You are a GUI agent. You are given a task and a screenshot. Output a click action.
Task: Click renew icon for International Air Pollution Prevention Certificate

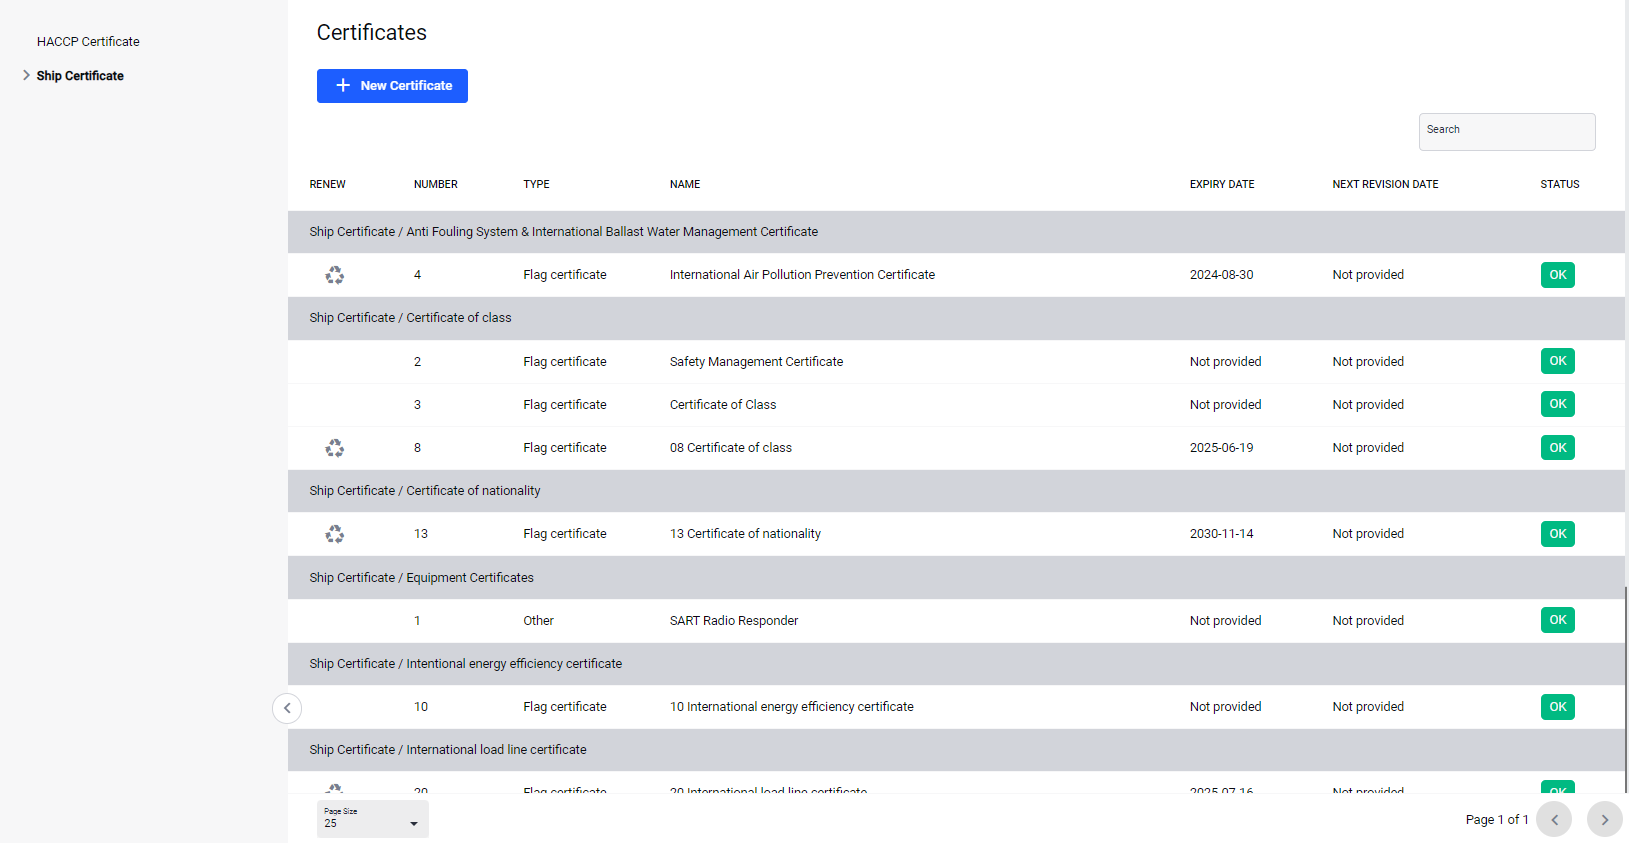(x=334, y=275)
